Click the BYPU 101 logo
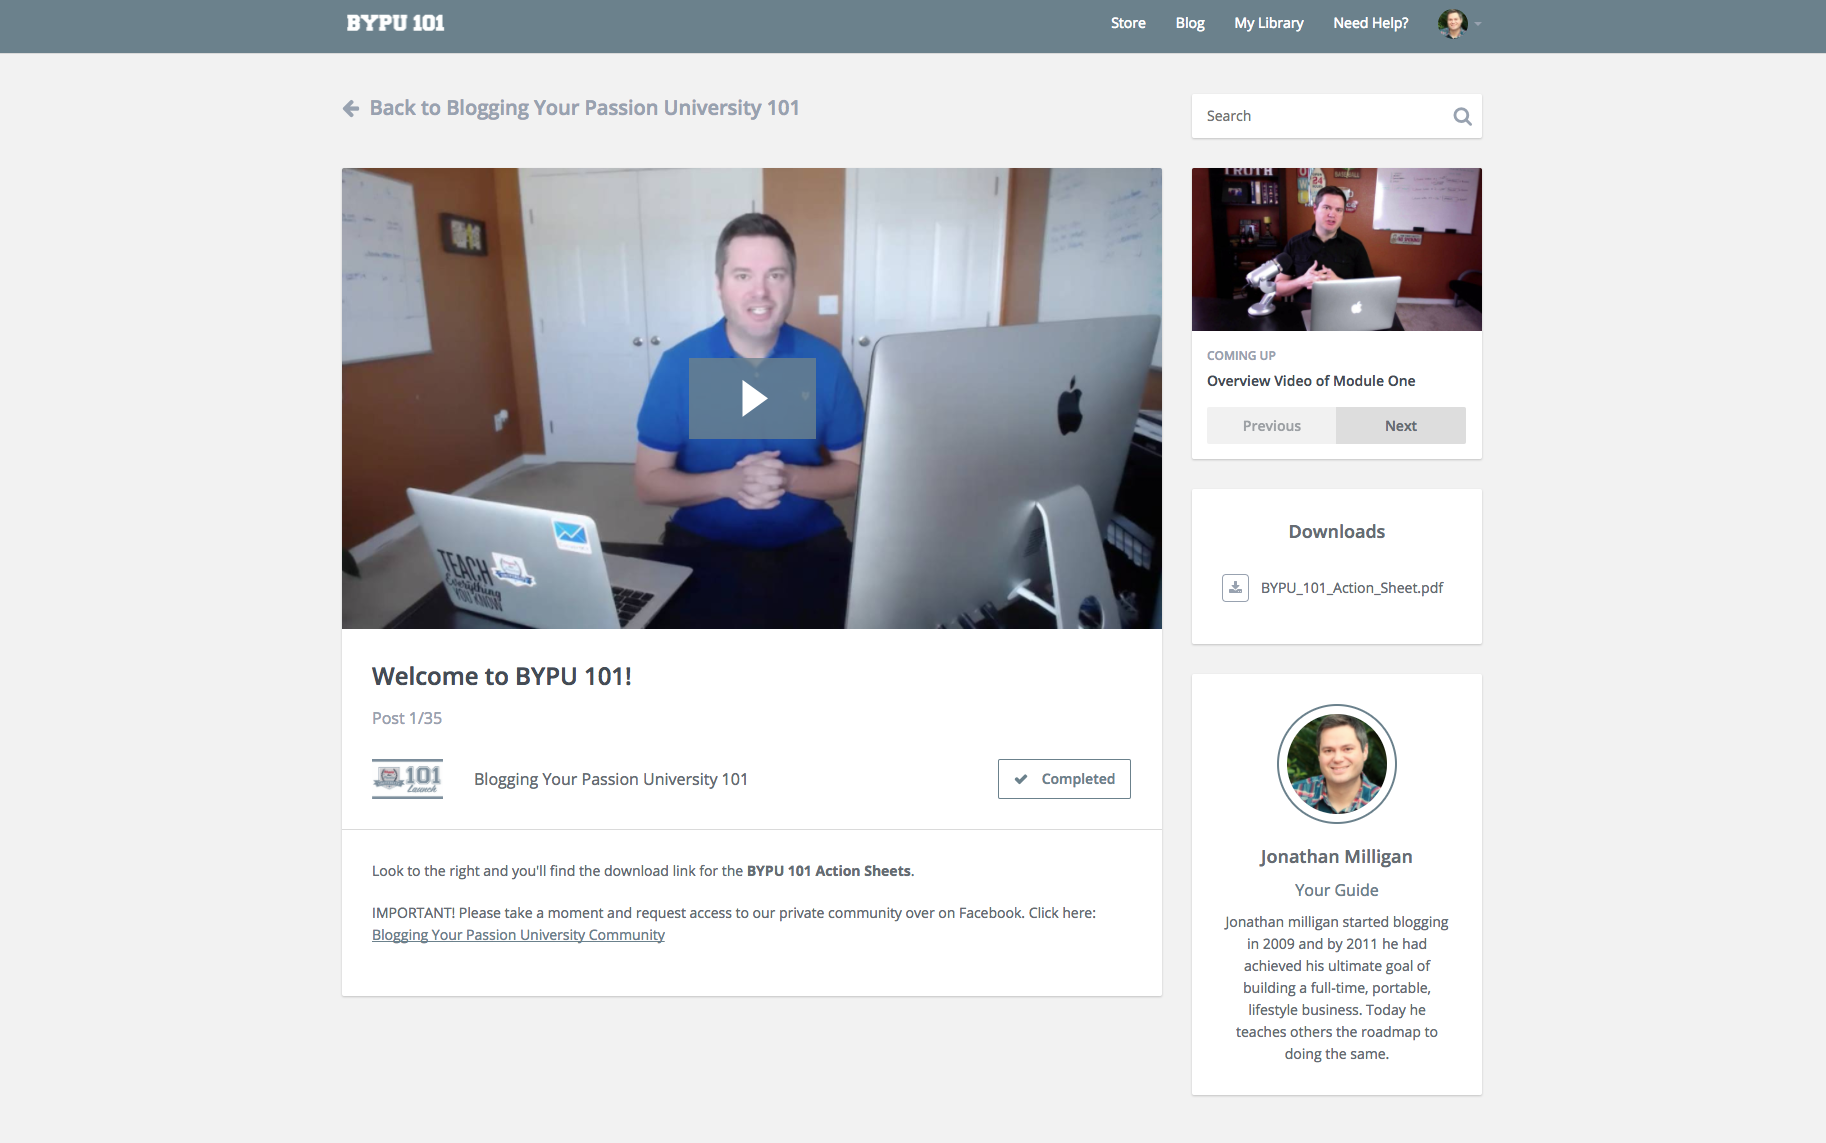 (x=395, y=23)
